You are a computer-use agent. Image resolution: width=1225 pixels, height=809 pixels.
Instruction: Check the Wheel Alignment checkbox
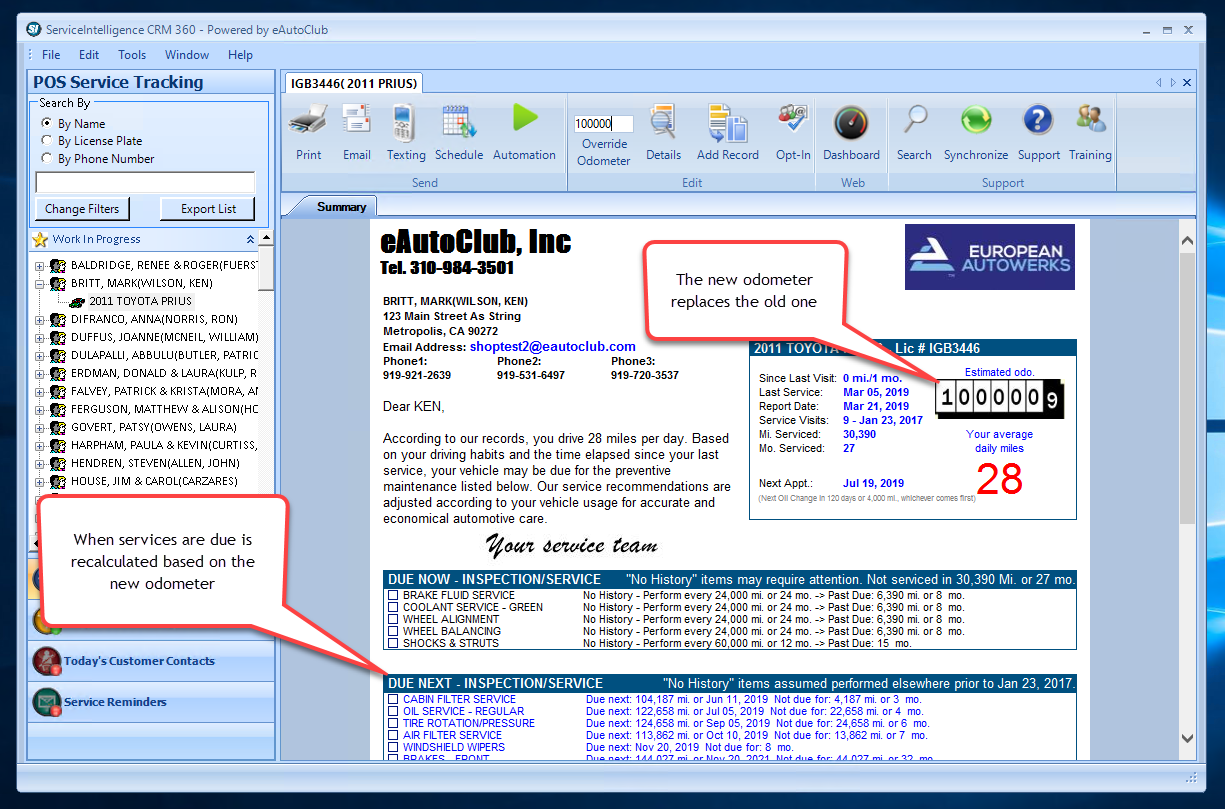(393, 619)
